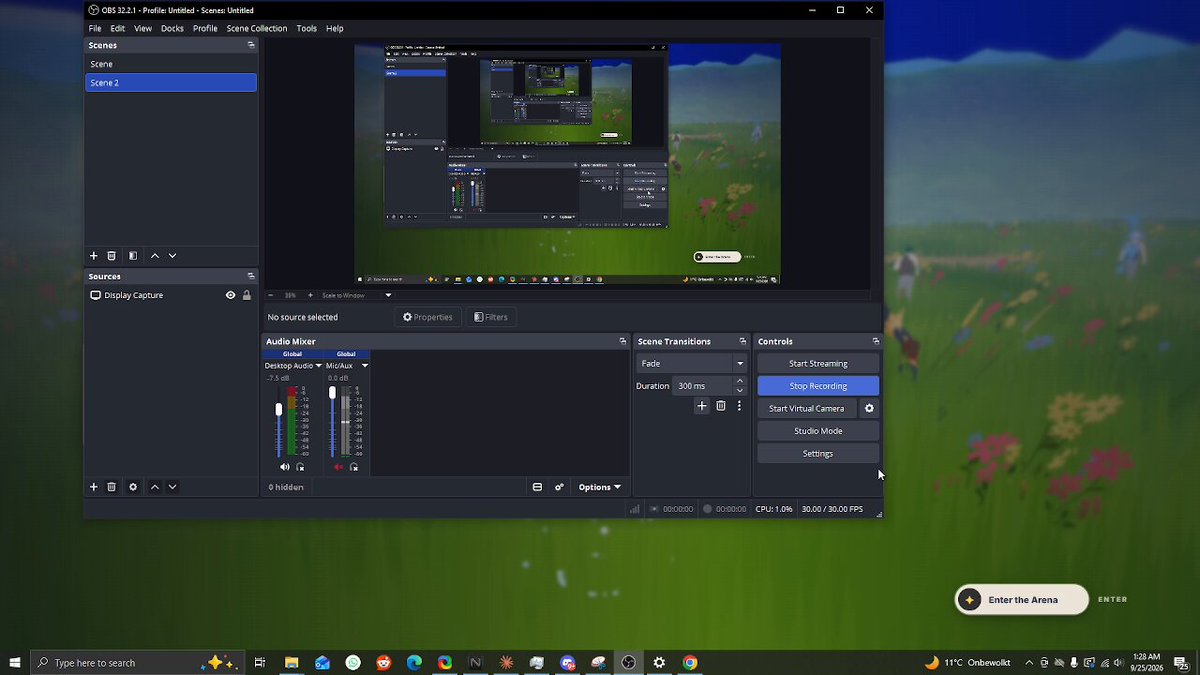Screen dimensions: 1200x675
Task: Undock the Scenes panel
Action: [251, 45]
